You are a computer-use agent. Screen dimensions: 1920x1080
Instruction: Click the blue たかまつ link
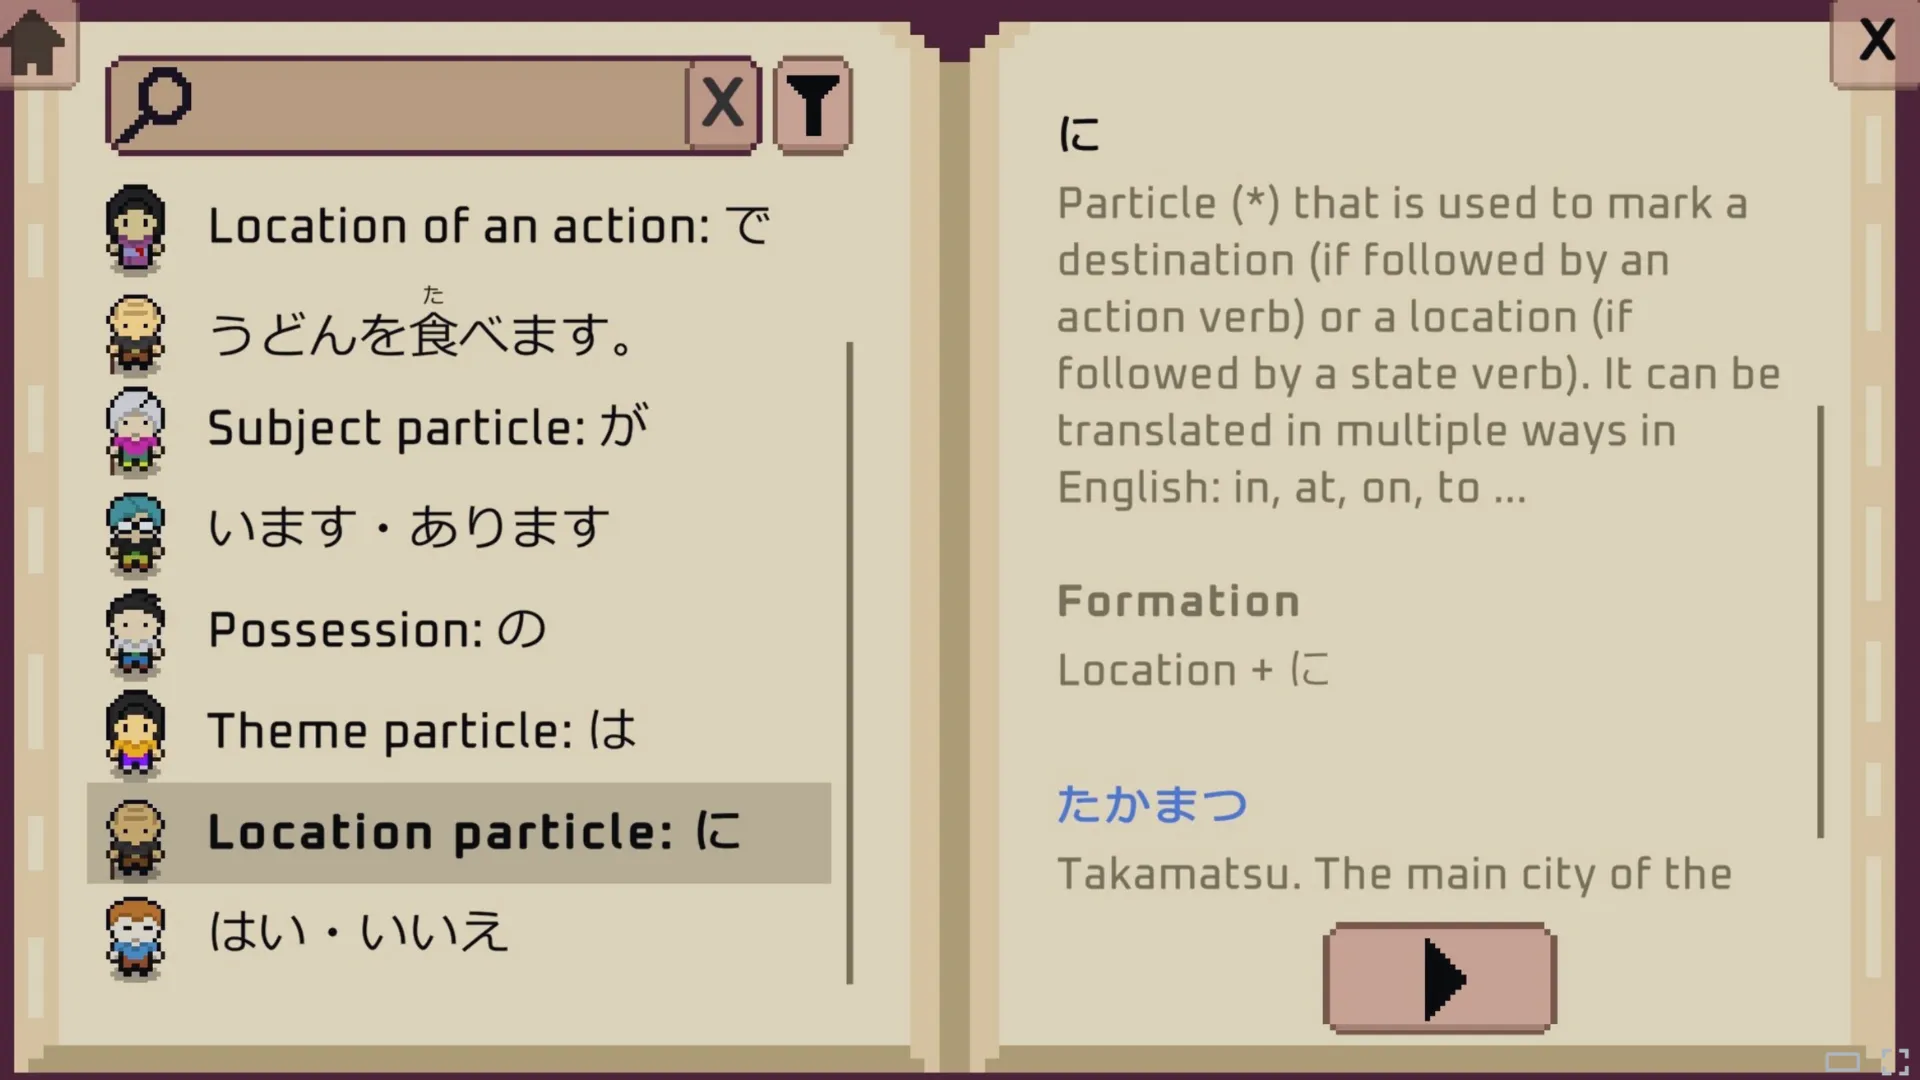tap(1152, 805)
